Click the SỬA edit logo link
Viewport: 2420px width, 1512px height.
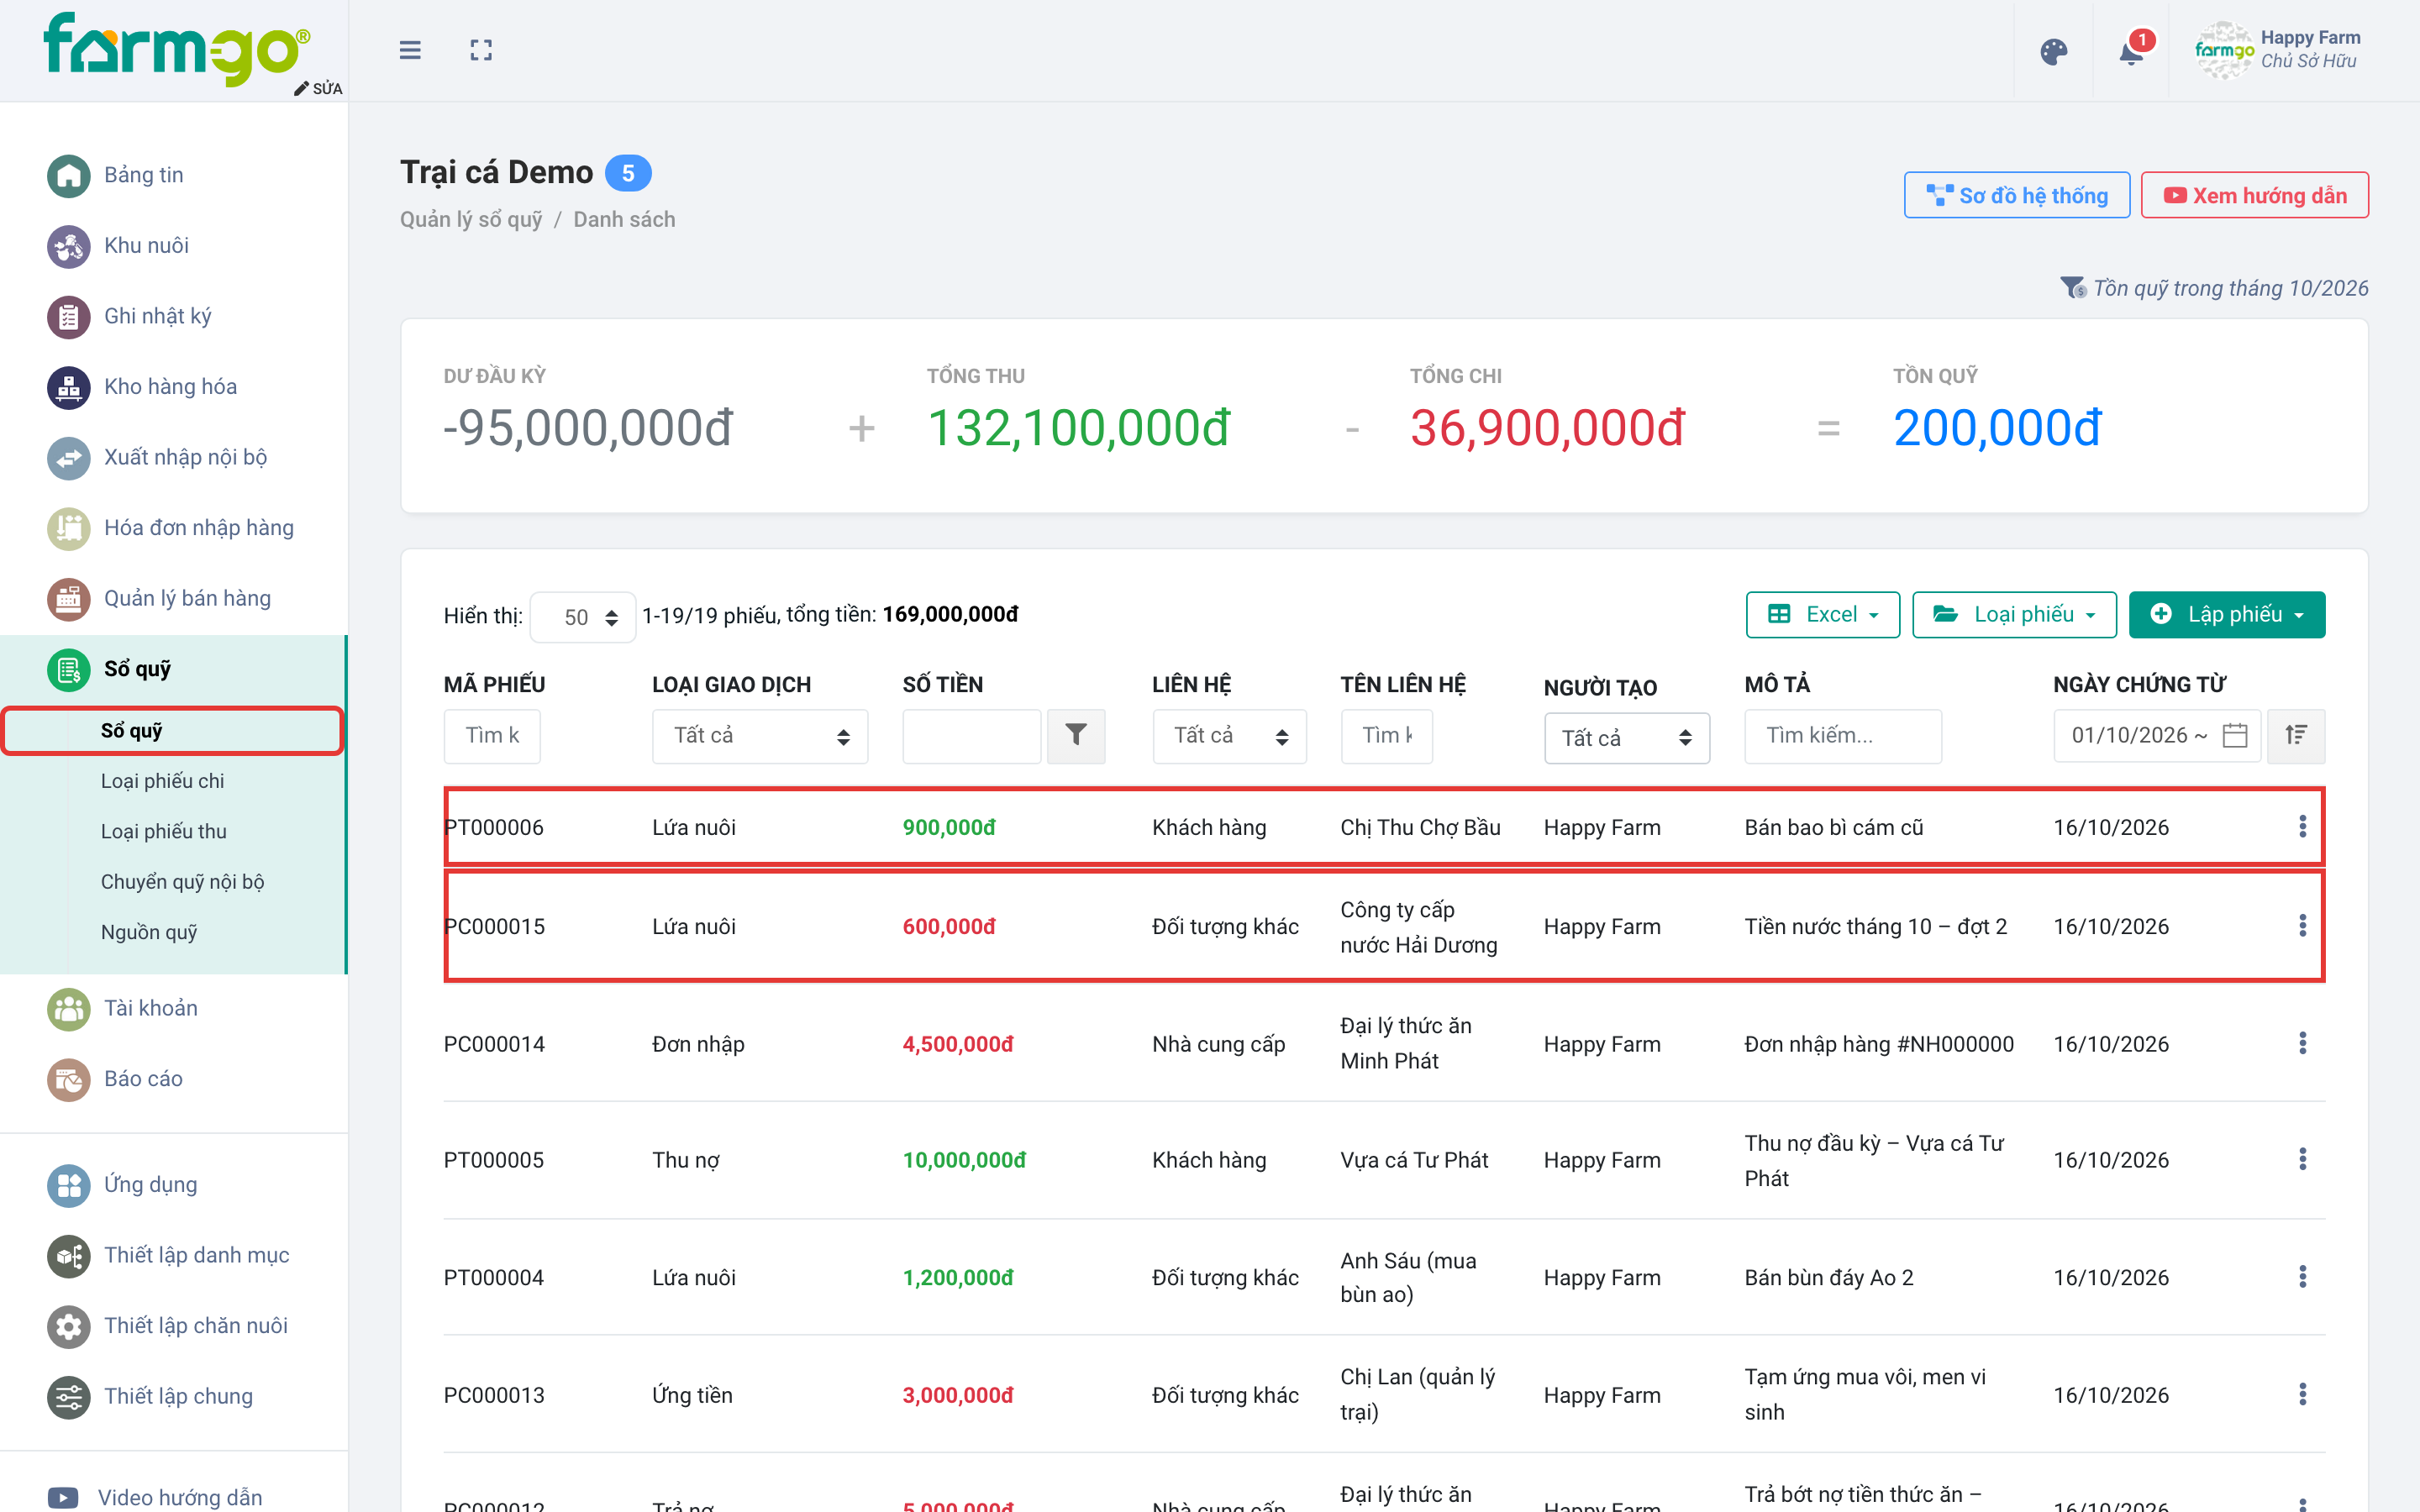[x=318, y=89]
